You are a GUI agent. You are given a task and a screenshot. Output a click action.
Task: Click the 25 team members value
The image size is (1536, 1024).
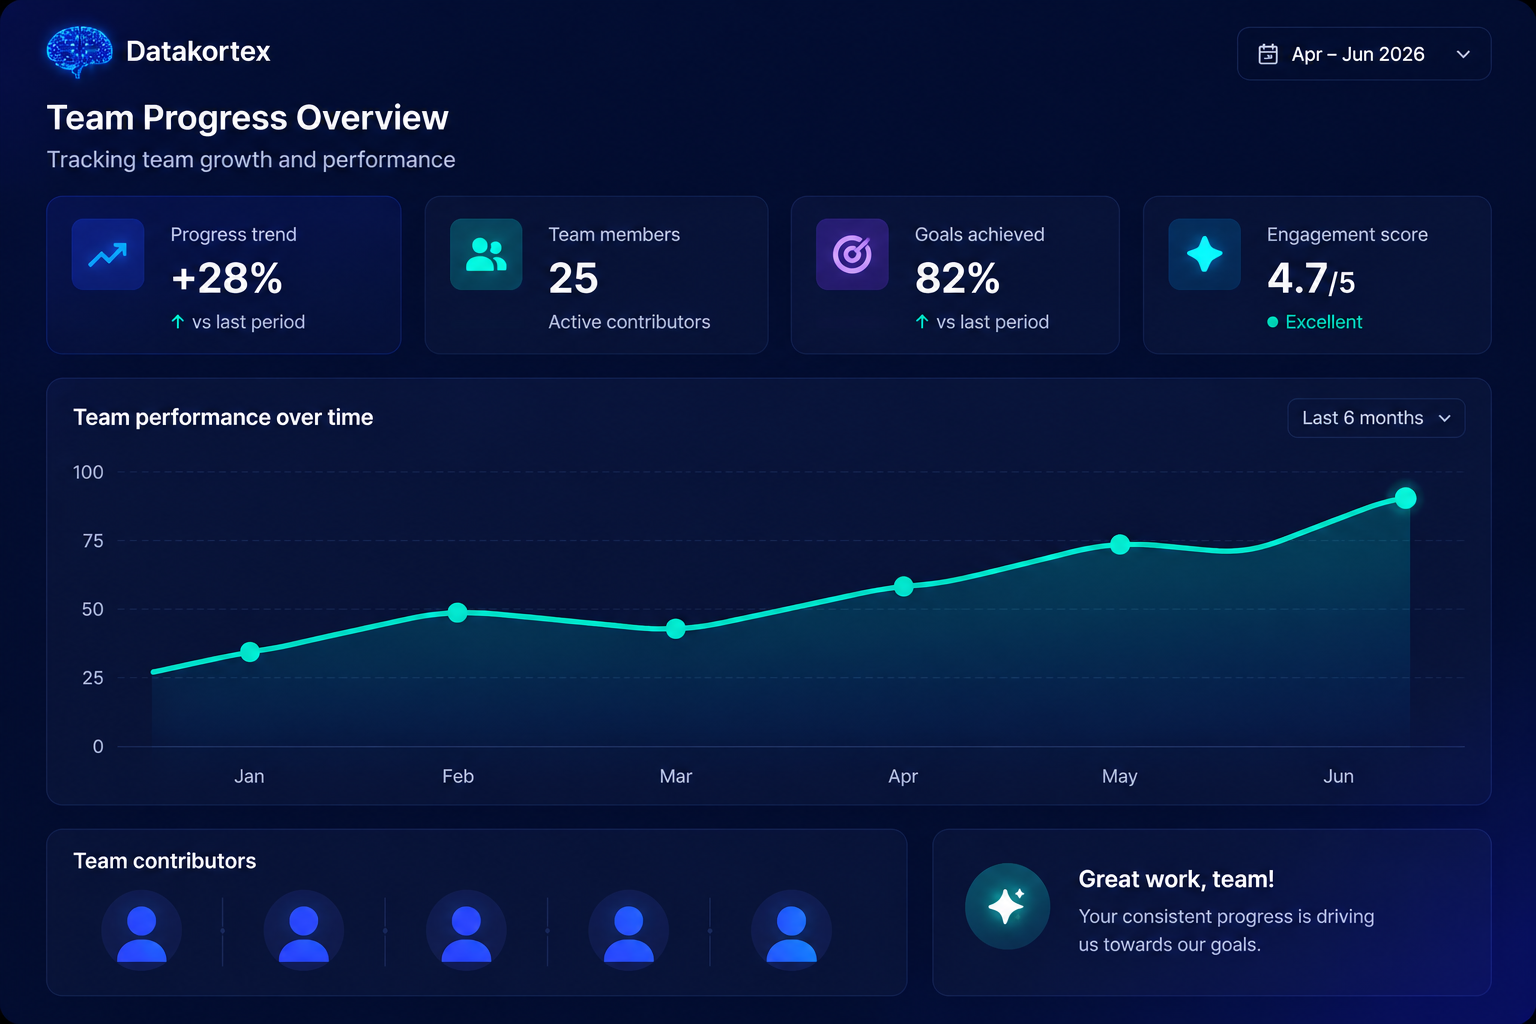573,278
